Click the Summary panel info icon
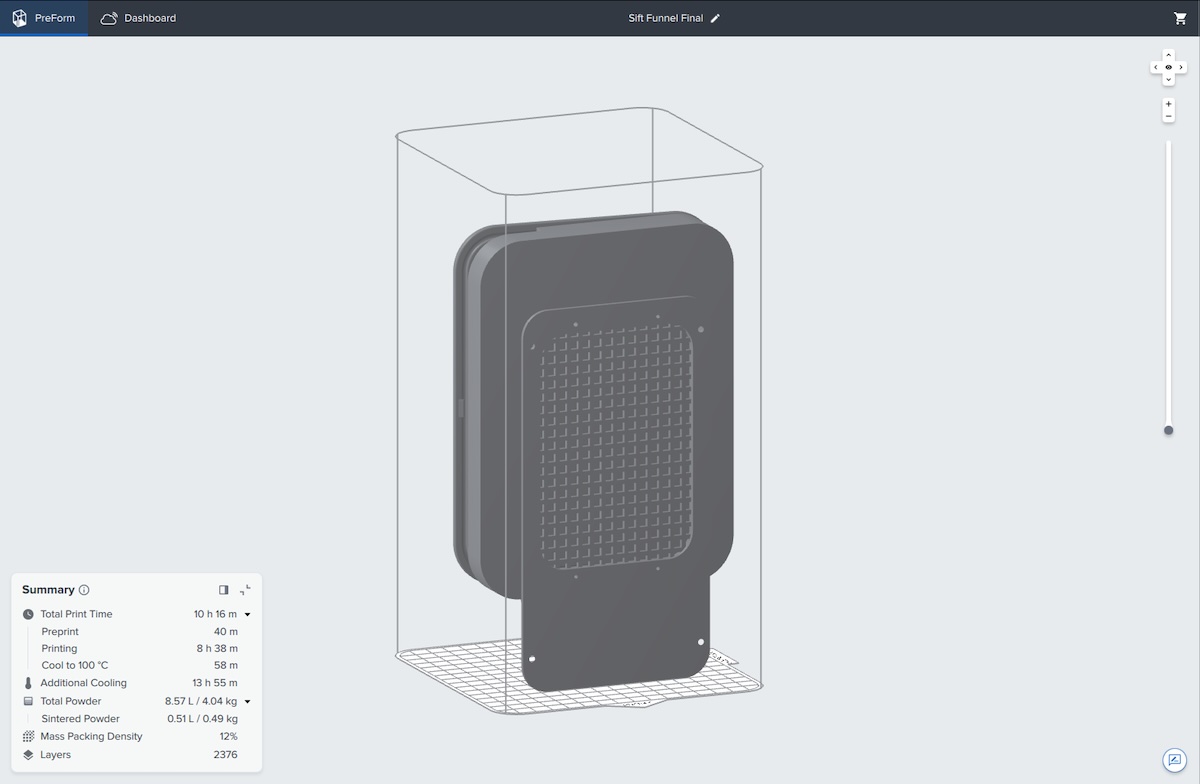This screenshot has height=784, width=1200. [83, 590]
